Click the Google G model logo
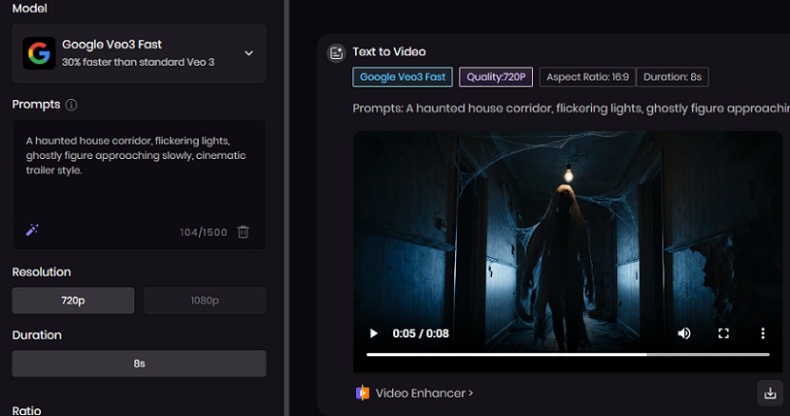Image resolution: width=790 pixels, height=416 pixels. tap(39, 53)
